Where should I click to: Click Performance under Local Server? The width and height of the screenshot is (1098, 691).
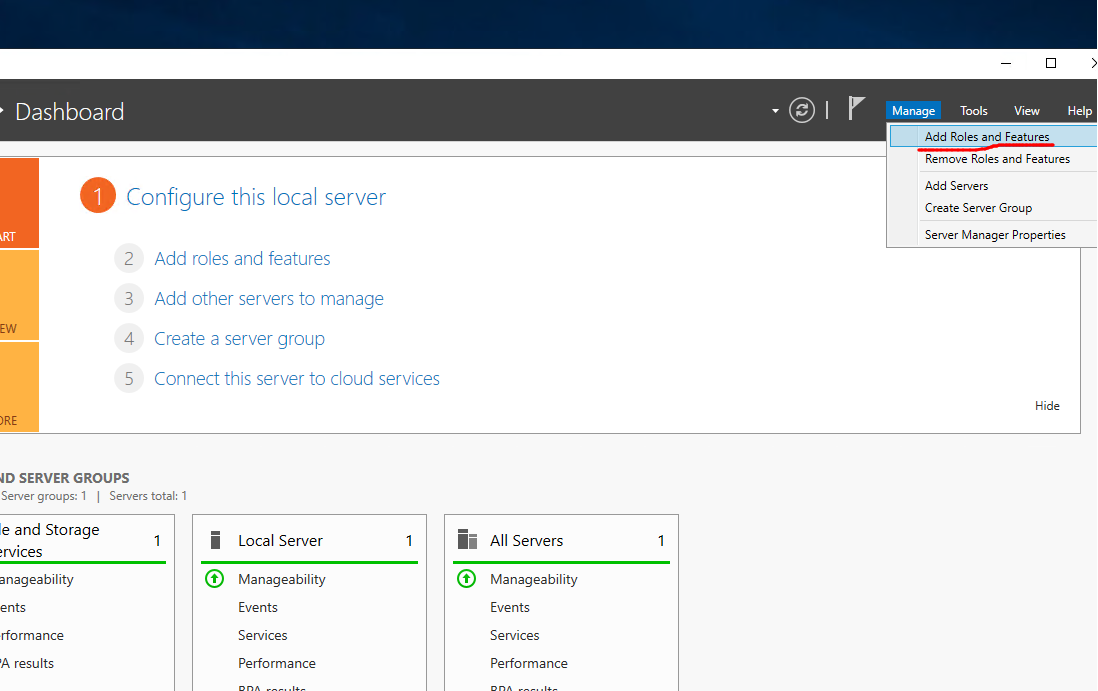[277, 663]
